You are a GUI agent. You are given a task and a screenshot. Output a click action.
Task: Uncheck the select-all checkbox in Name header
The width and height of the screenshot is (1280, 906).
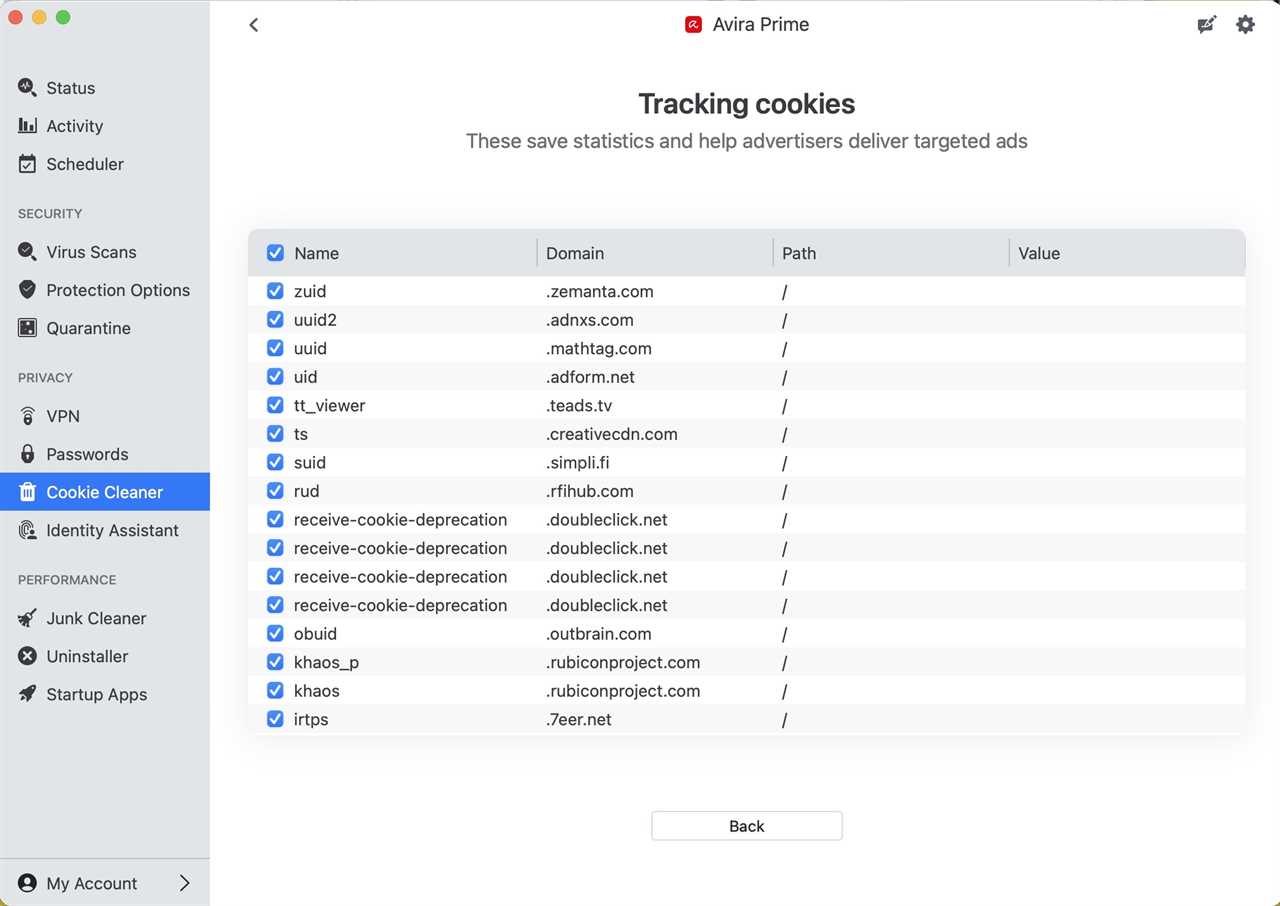(x=275, y=254)
